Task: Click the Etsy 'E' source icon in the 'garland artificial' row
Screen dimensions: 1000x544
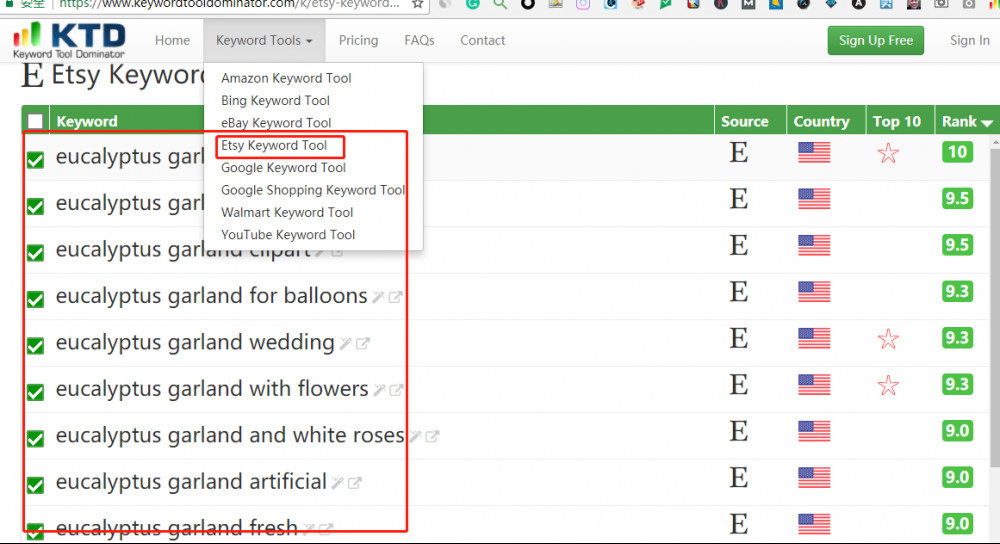Action: [x=739, y=477]
